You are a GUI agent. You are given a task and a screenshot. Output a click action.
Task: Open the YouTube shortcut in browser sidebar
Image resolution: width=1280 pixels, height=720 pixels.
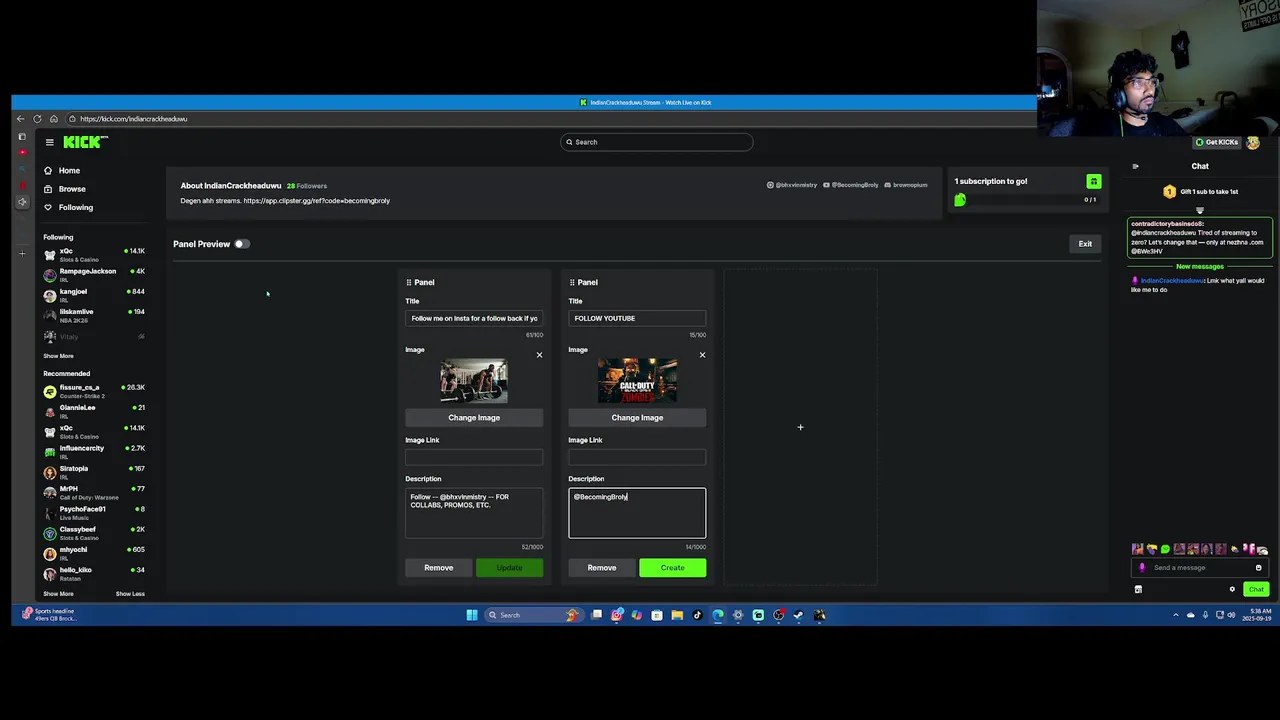point(22,152)
